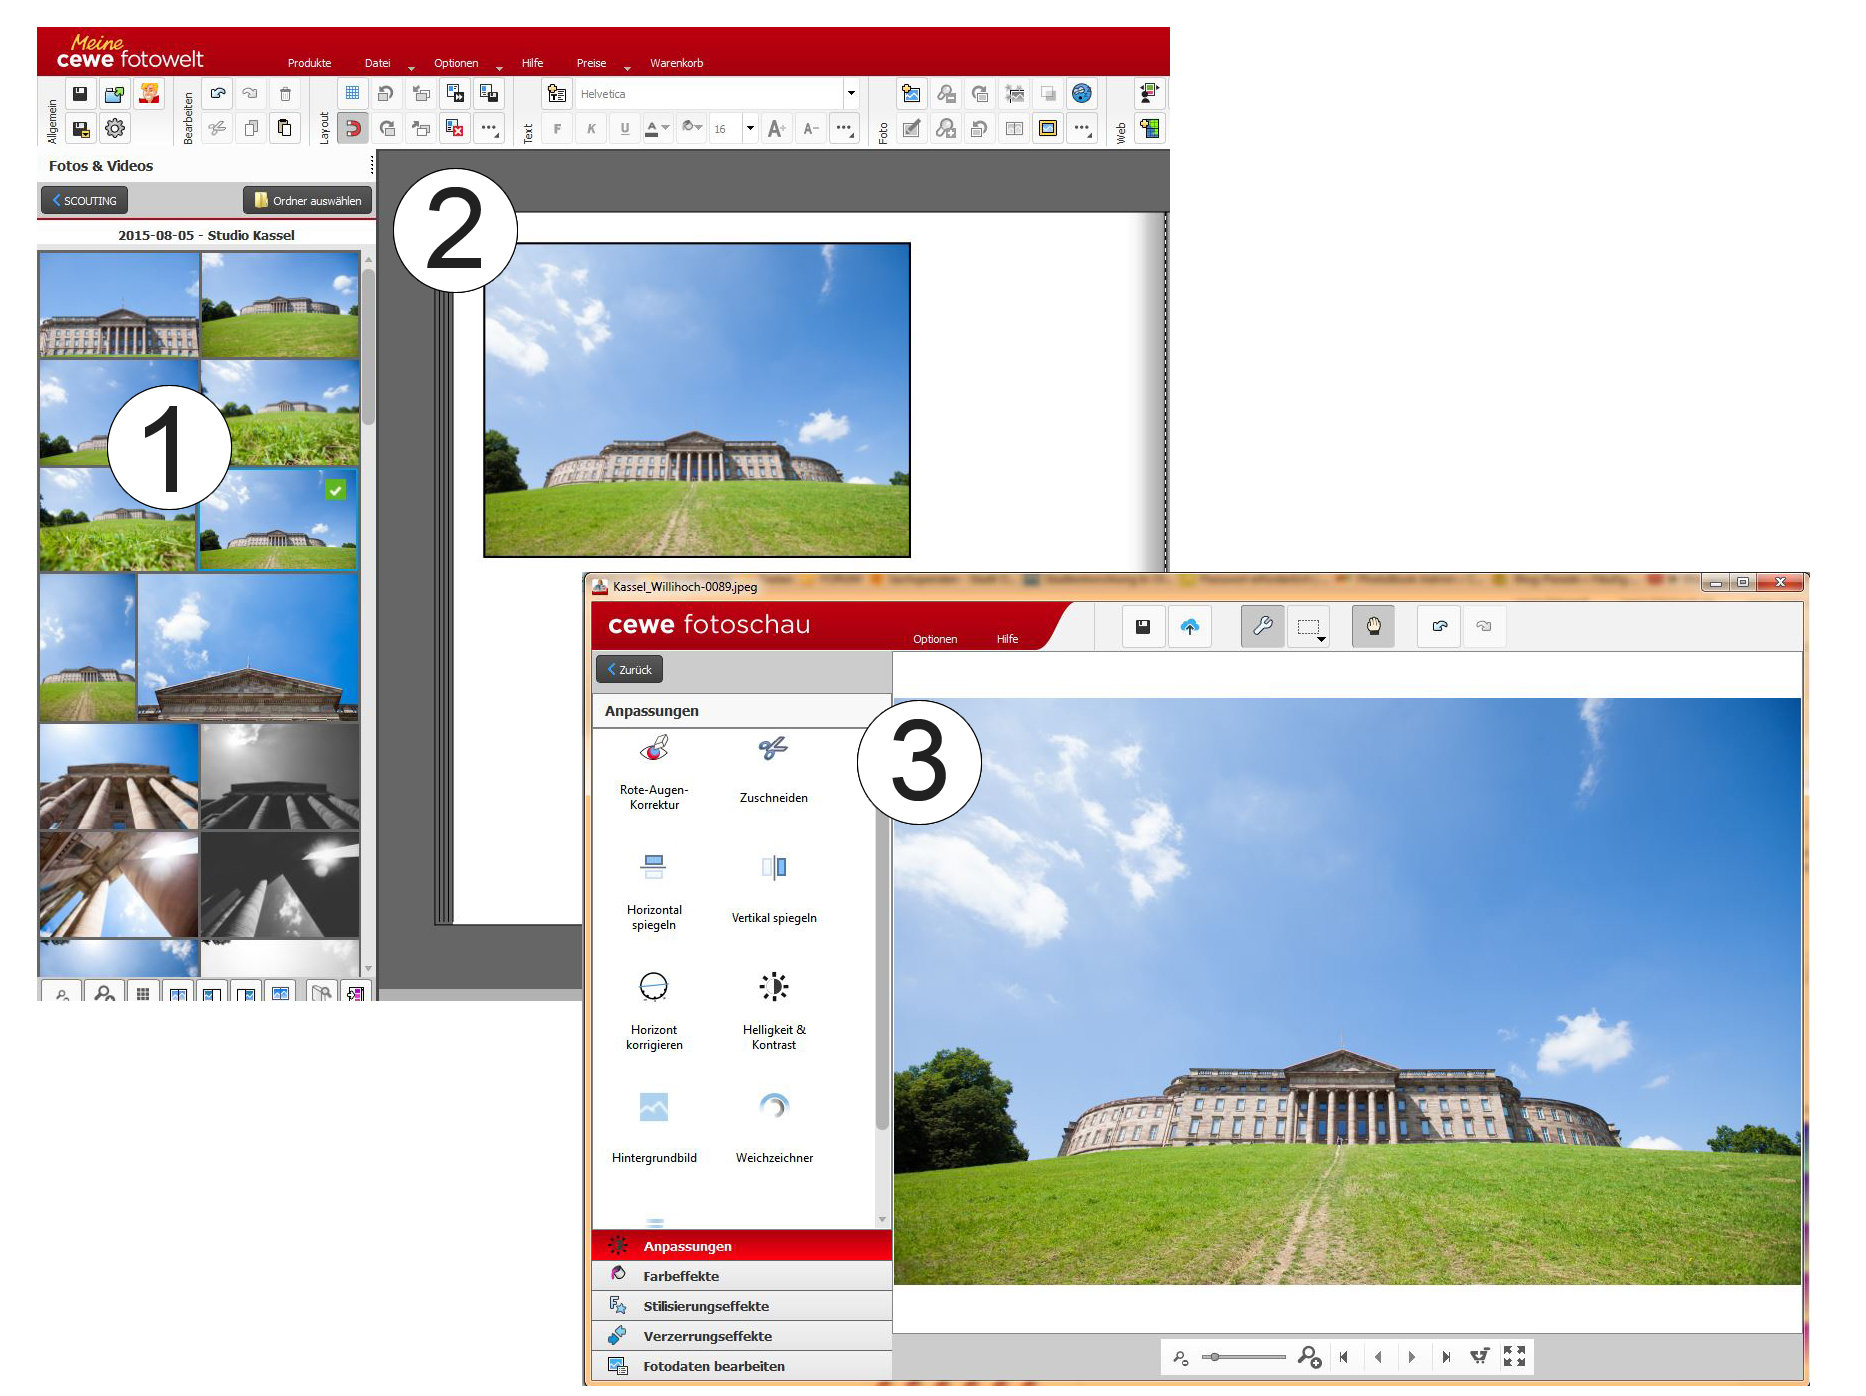
Task: Click the add photo icon in Foto group
Action: pos(911,94)
